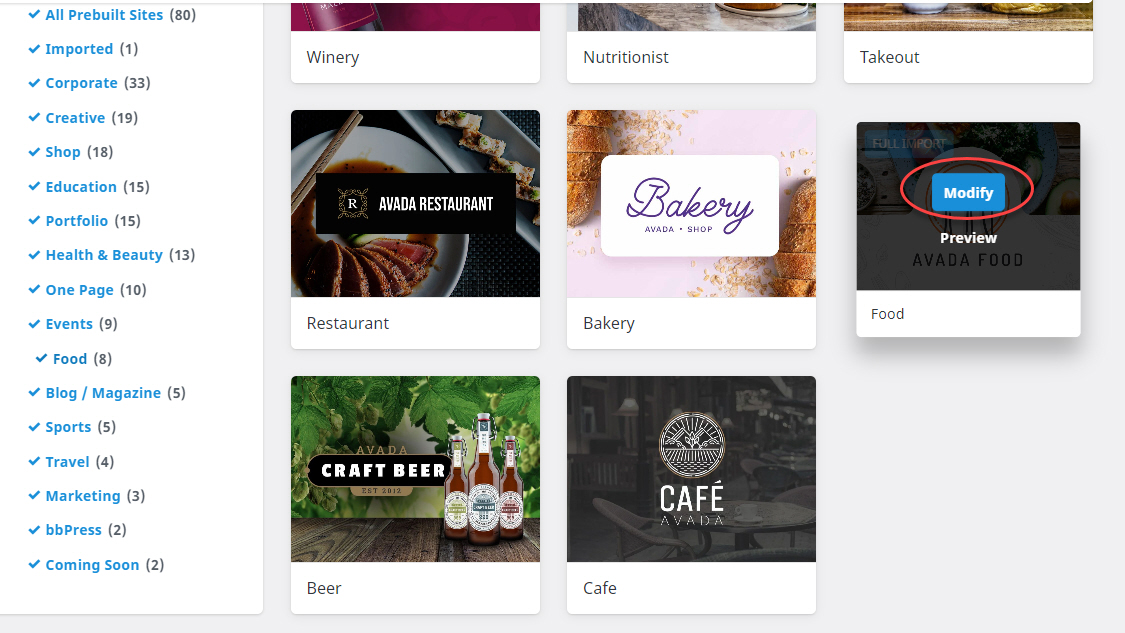Image resolution: width=1125 pixels, height=633 pixels.
Task: Choose the Education category filter
Action: click(x=81, y=187)
